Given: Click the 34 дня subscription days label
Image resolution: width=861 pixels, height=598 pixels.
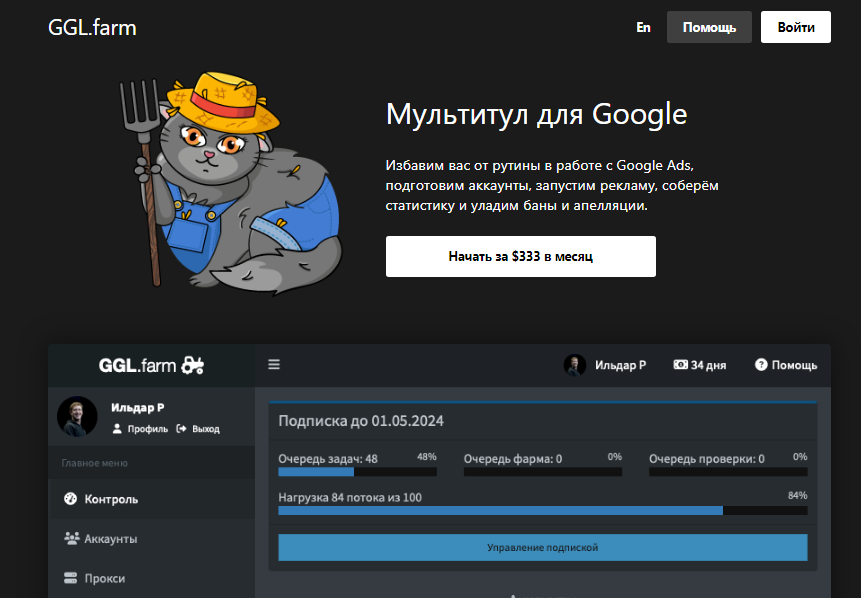Looking at the screenshot, I should [708, 365].
